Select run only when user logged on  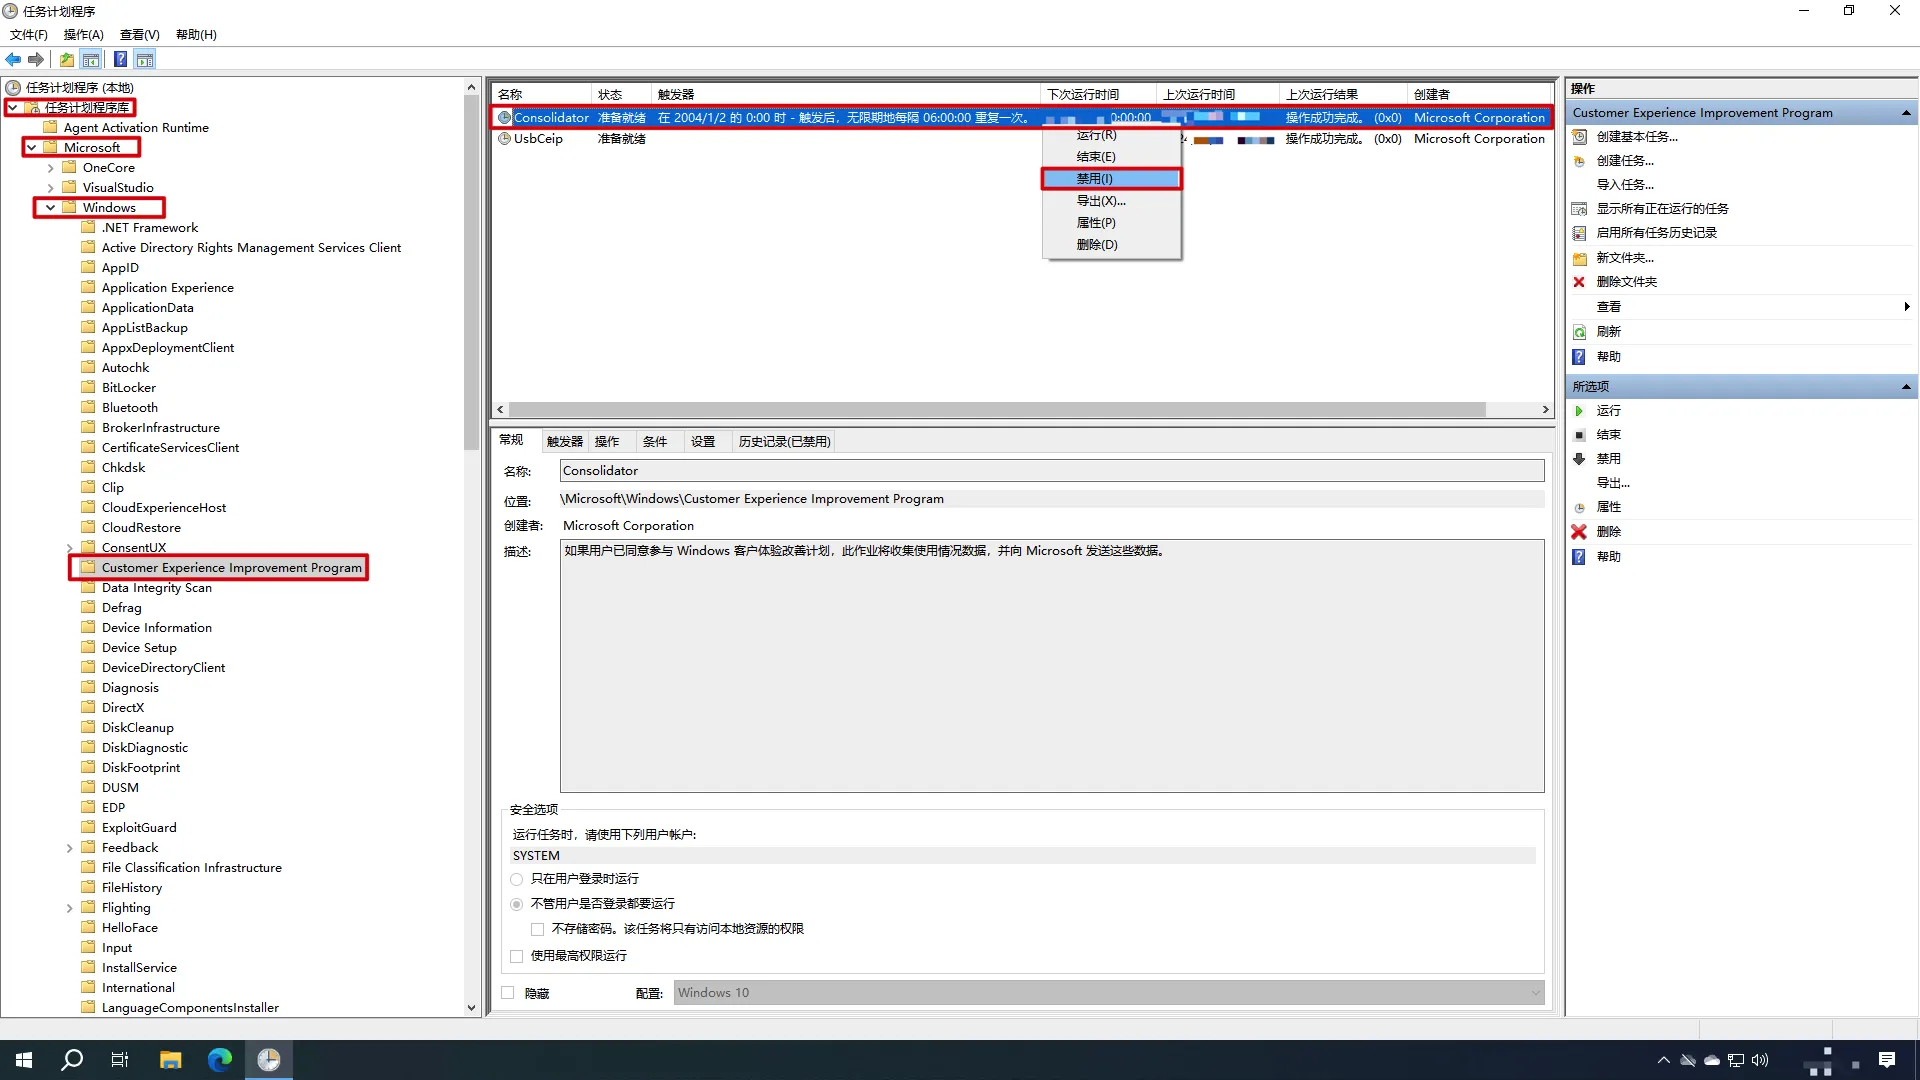(x=517, y=879)
